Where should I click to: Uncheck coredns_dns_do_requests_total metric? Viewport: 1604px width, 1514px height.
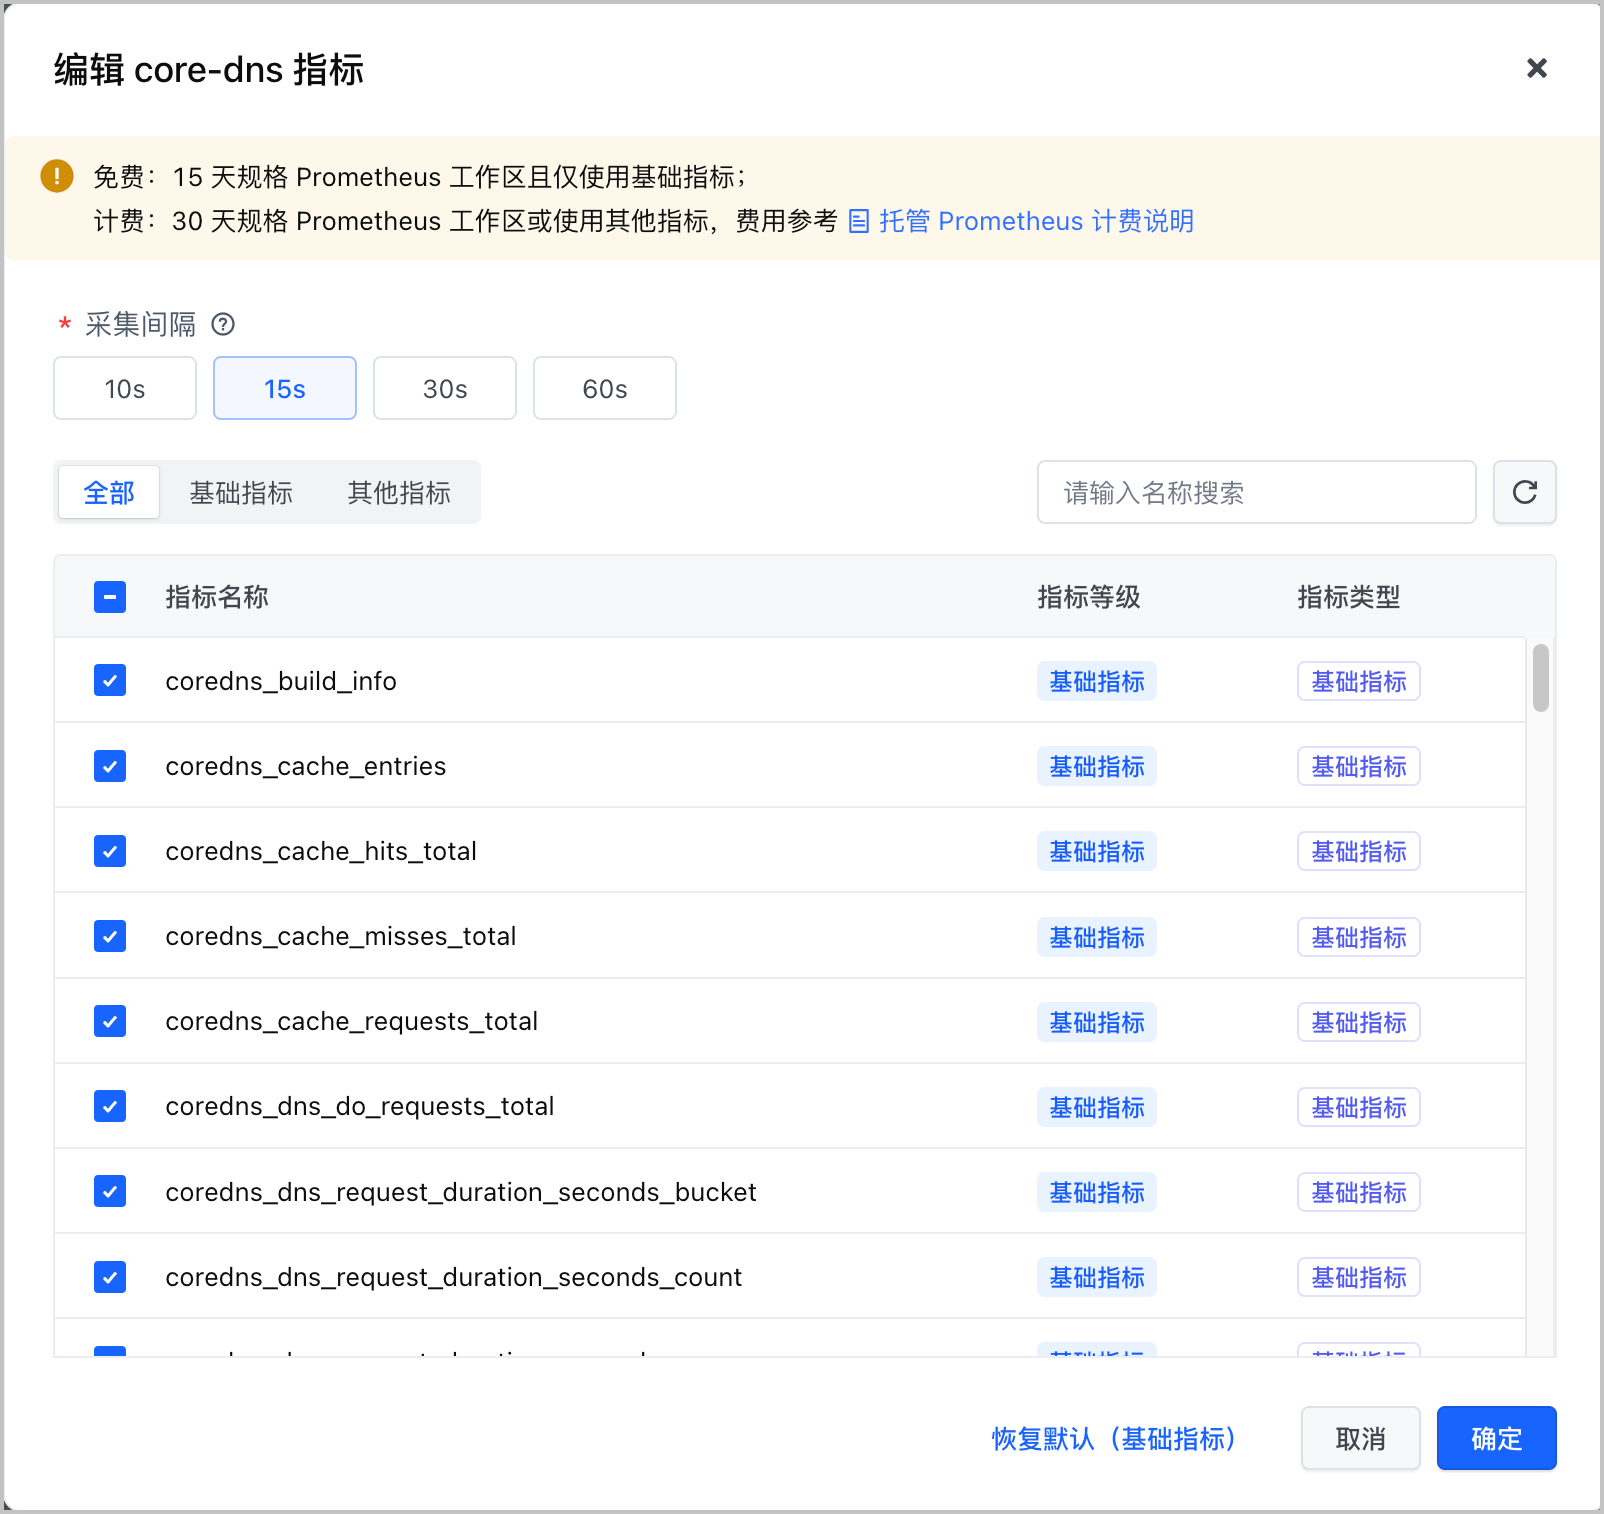coord(110,1106)
